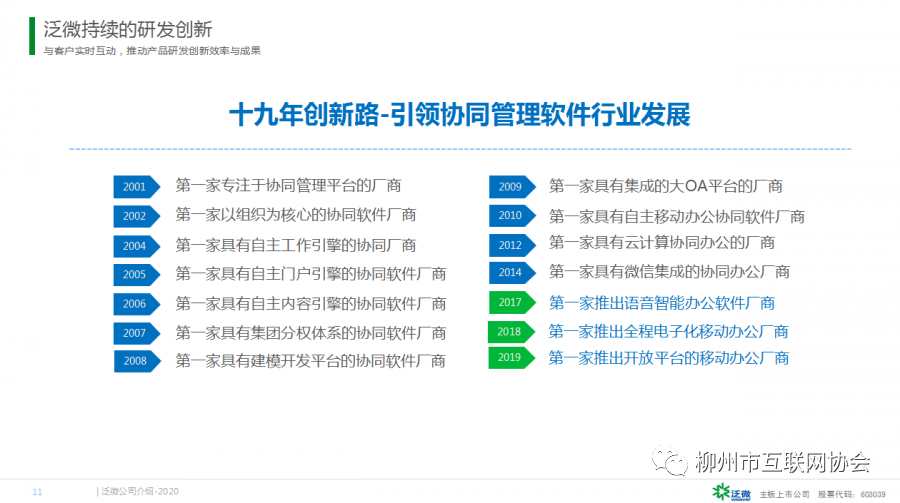
Task: Select blue text 第一家推出开放平台的移动办公厂商
Action: [669, 358]
